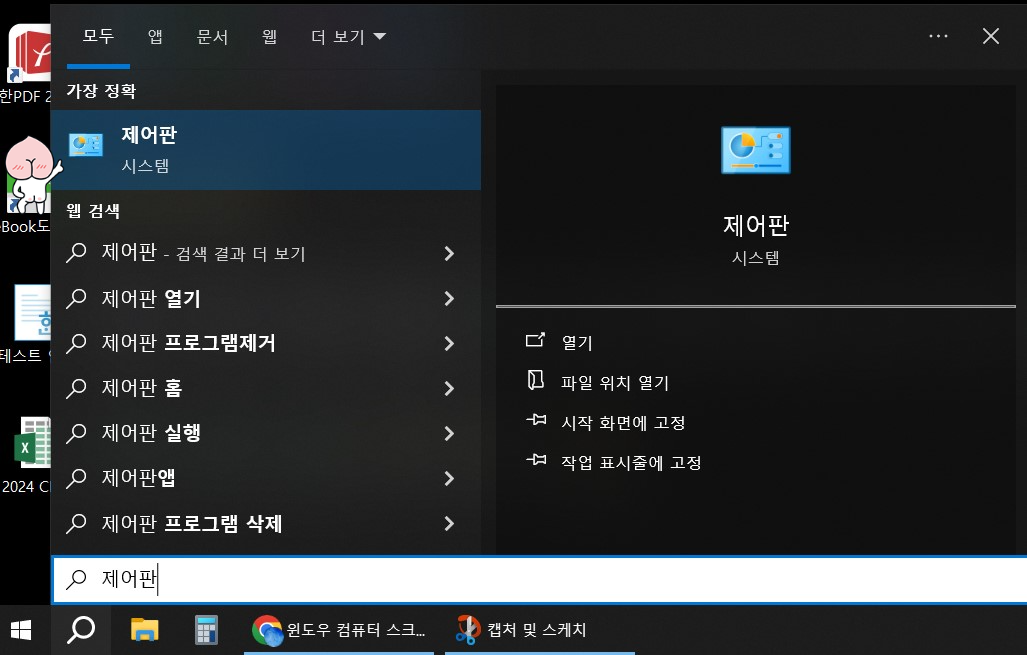
Task: Click the Control Panel icon in the preview pane
Action: [755, 149]
